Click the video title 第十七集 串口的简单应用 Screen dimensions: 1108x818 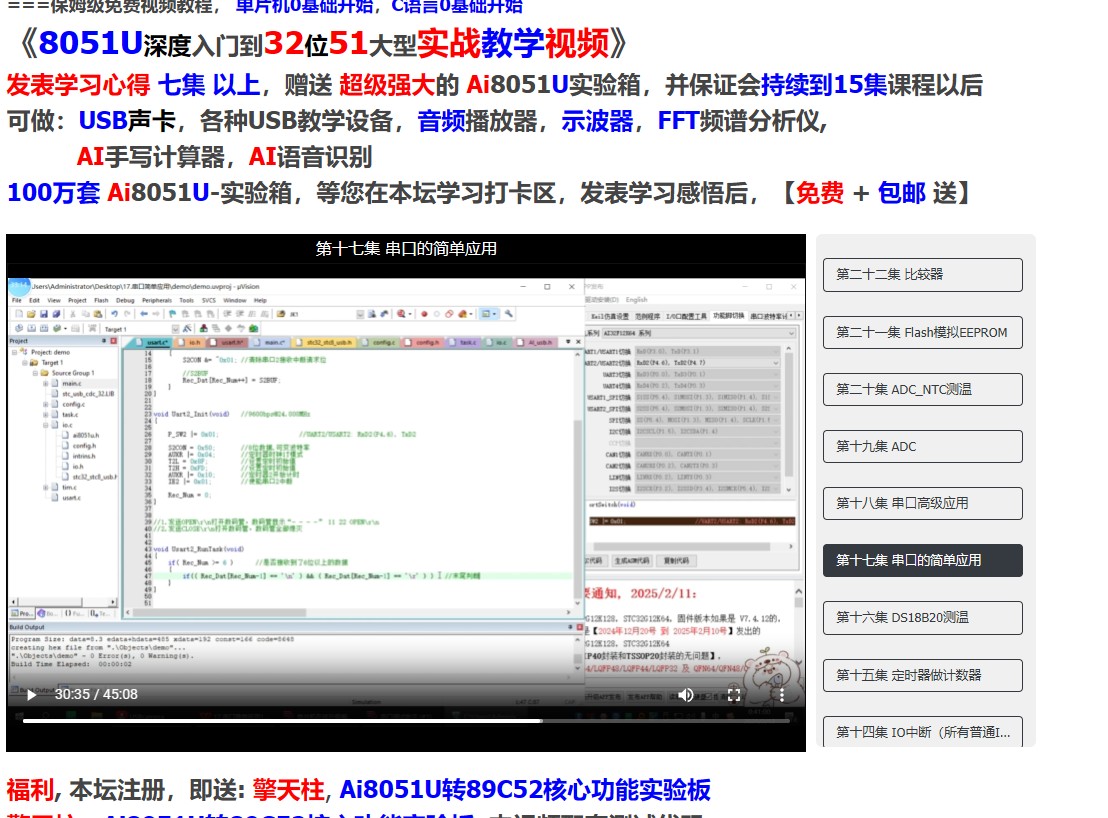click(x=406, y=249)
